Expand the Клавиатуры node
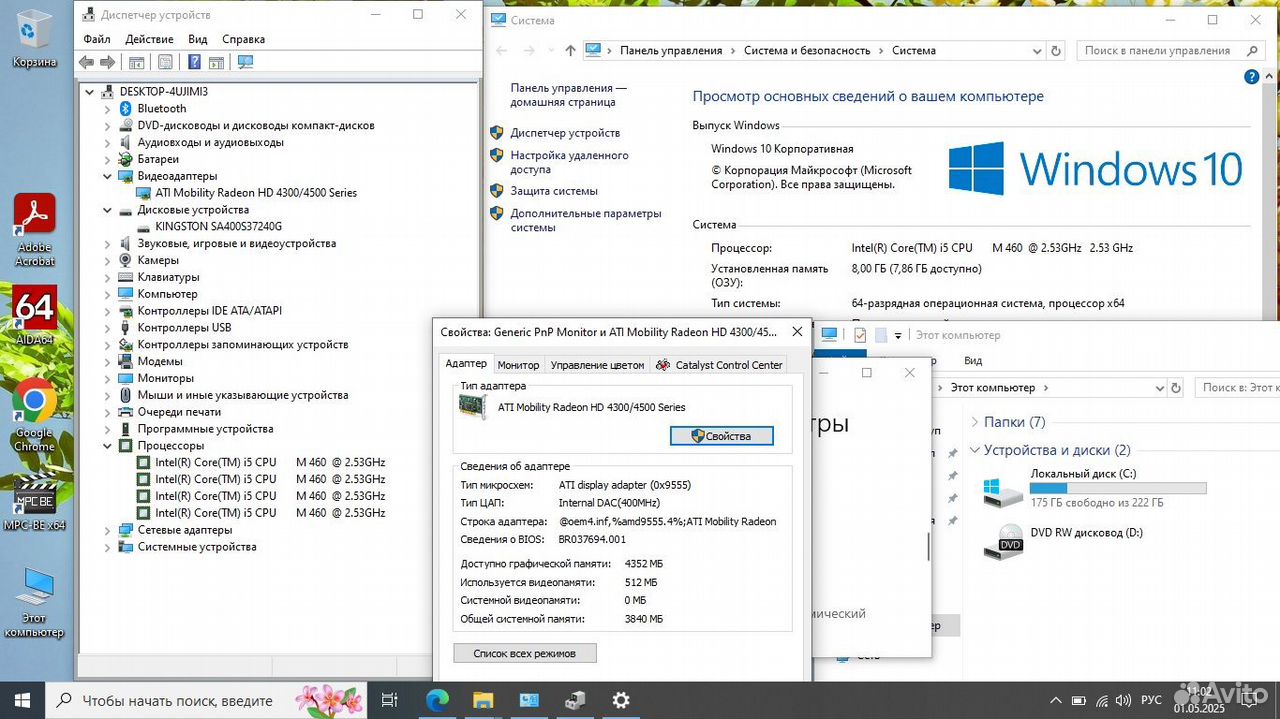Image resolution: width=1280 pixels, height=719 pixels. (108, 277)
